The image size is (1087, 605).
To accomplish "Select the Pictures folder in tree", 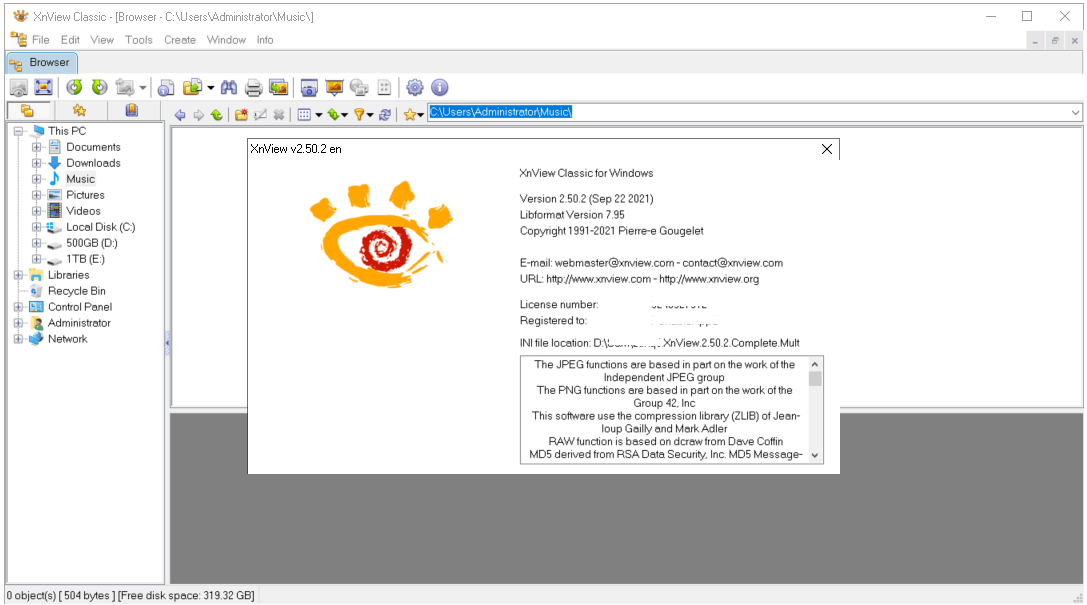I will 85,195.
